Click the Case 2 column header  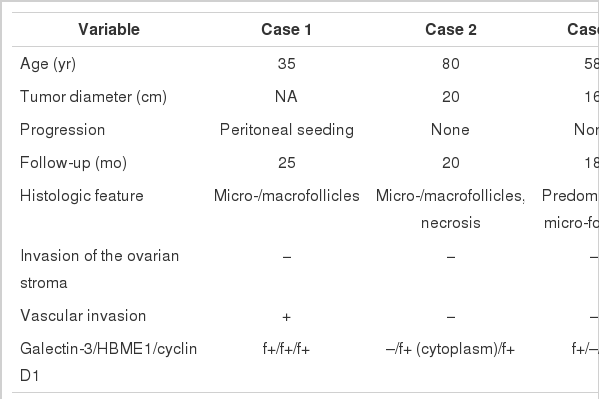pyautogui.click(x=451, y=29)
